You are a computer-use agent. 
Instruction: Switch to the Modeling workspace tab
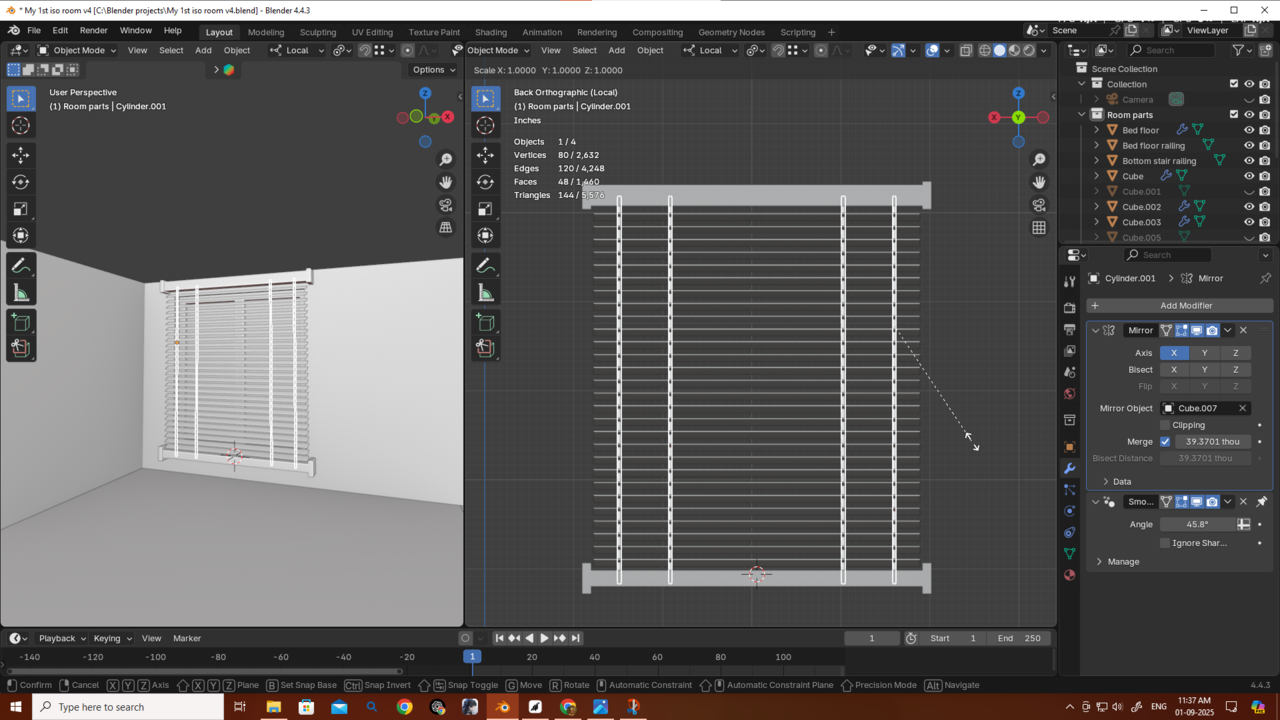point(266,32)
